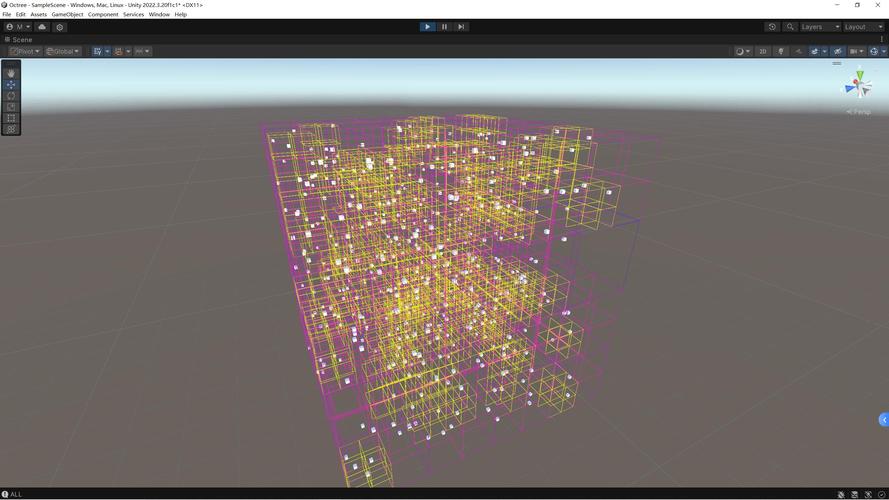Toggle hidden objects visibility icon
The width and height of the screenshot is (889, 500).
click(837, 51)
